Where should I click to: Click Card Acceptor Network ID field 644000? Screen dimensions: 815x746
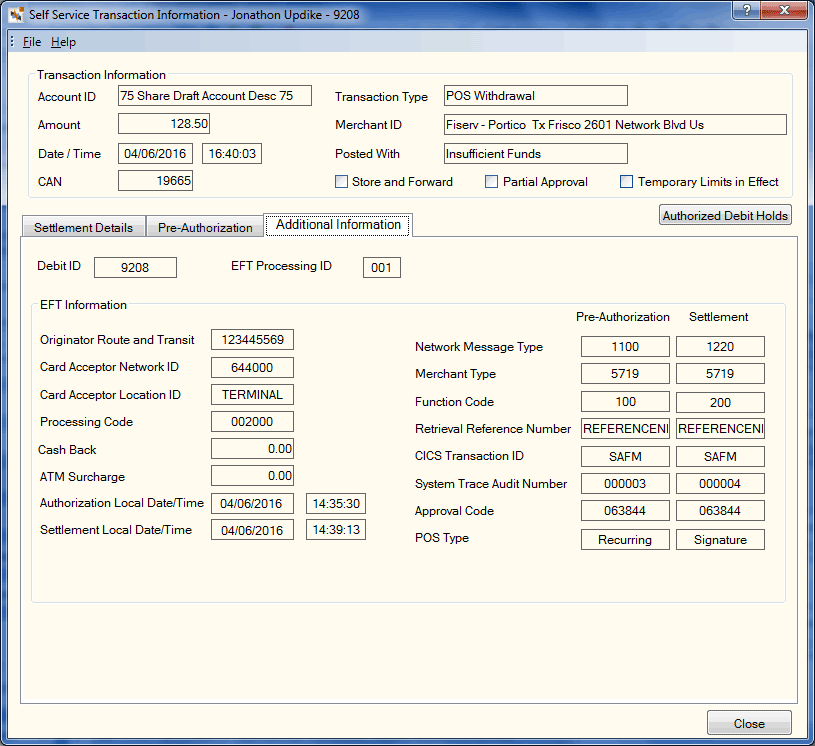(252, 368)
